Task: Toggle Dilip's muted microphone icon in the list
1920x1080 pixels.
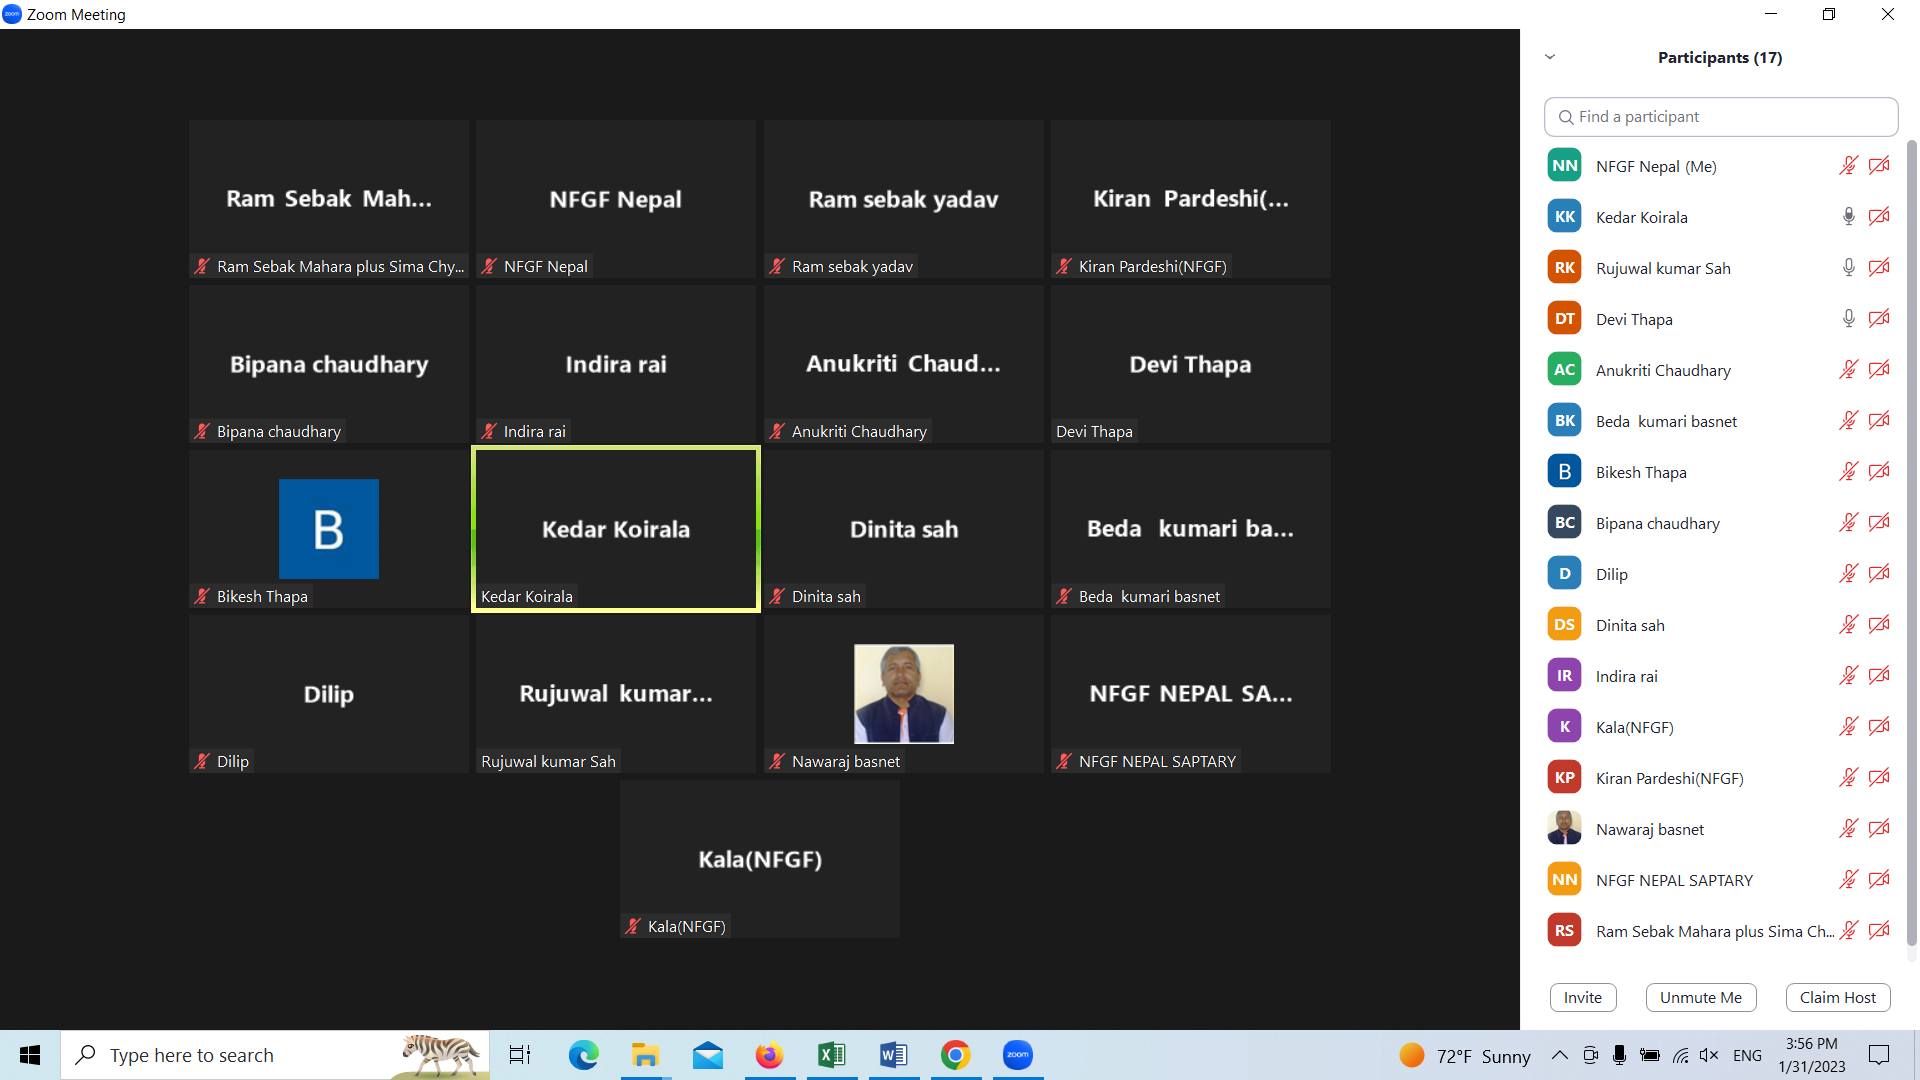Action: (1848, 574)
